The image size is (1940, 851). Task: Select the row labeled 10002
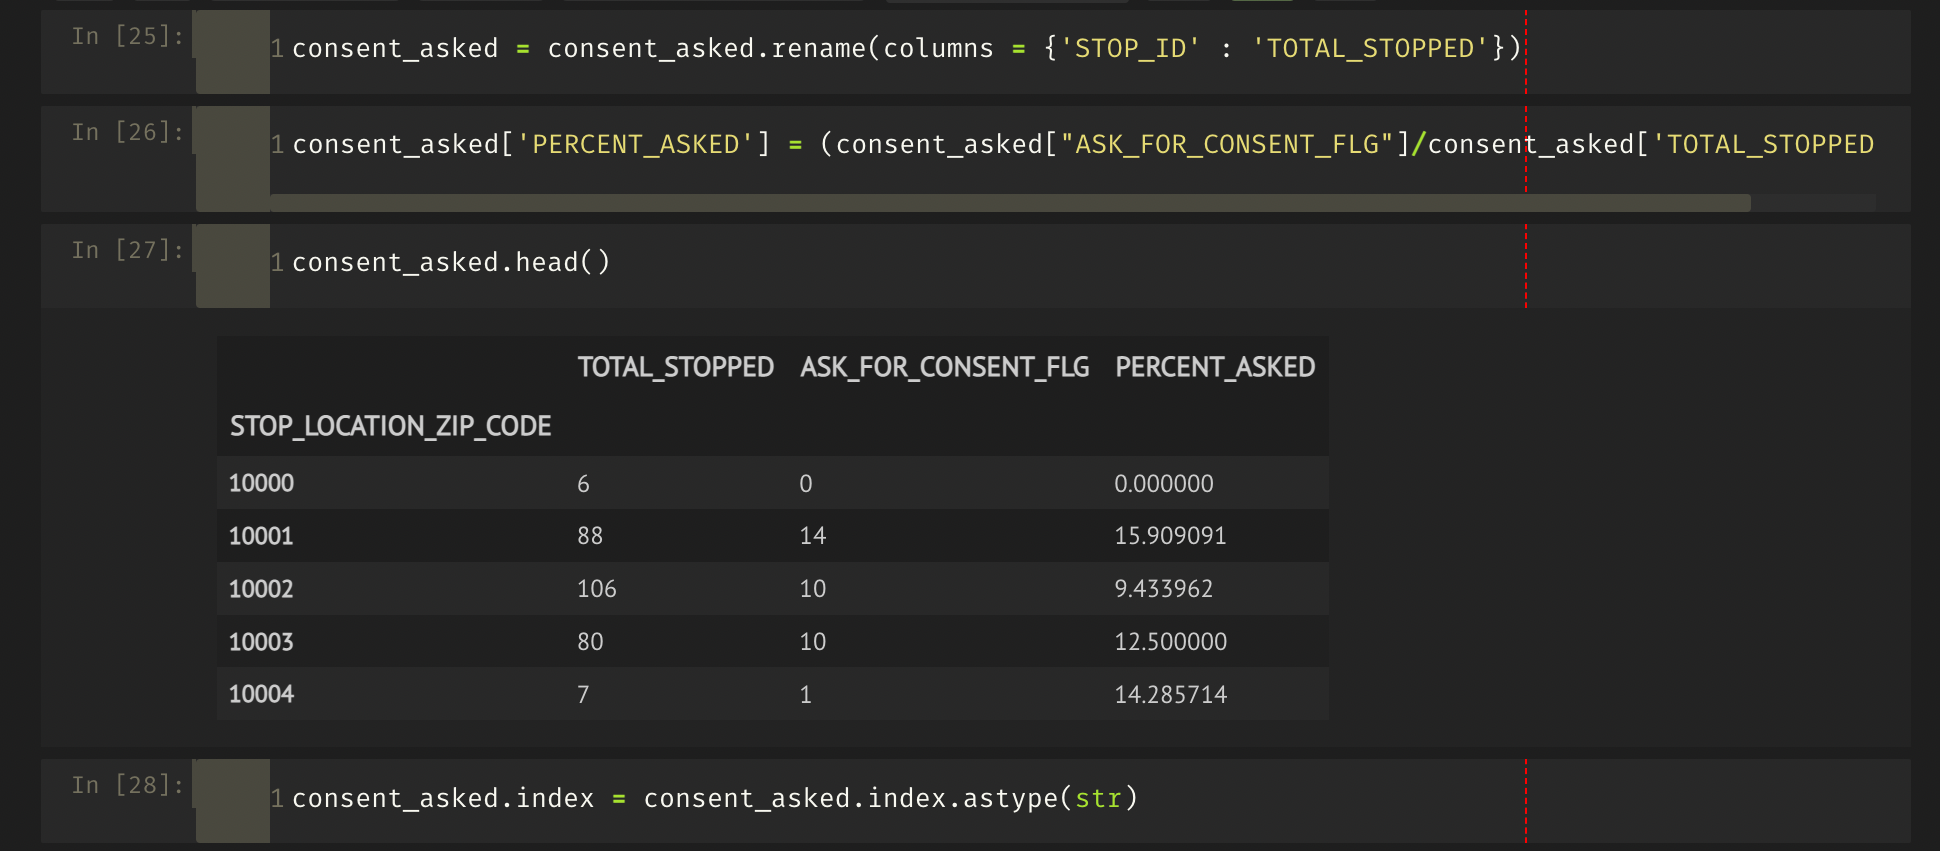click(x=261, y=590)
